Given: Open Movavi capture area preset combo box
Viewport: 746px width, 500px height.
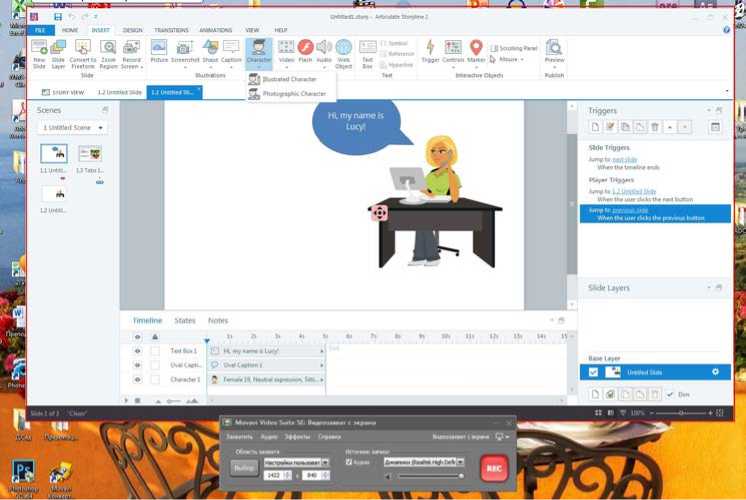Looking at the screenshot, I should pos(296,462).
